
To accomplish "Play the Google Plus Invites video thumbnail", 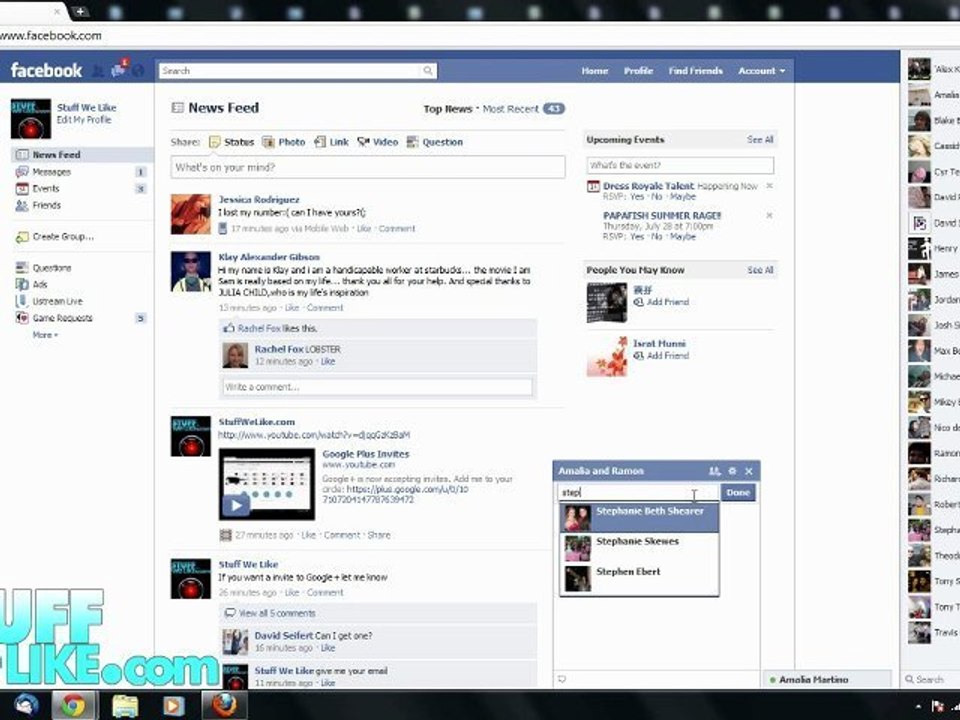I will pos(267,484).
